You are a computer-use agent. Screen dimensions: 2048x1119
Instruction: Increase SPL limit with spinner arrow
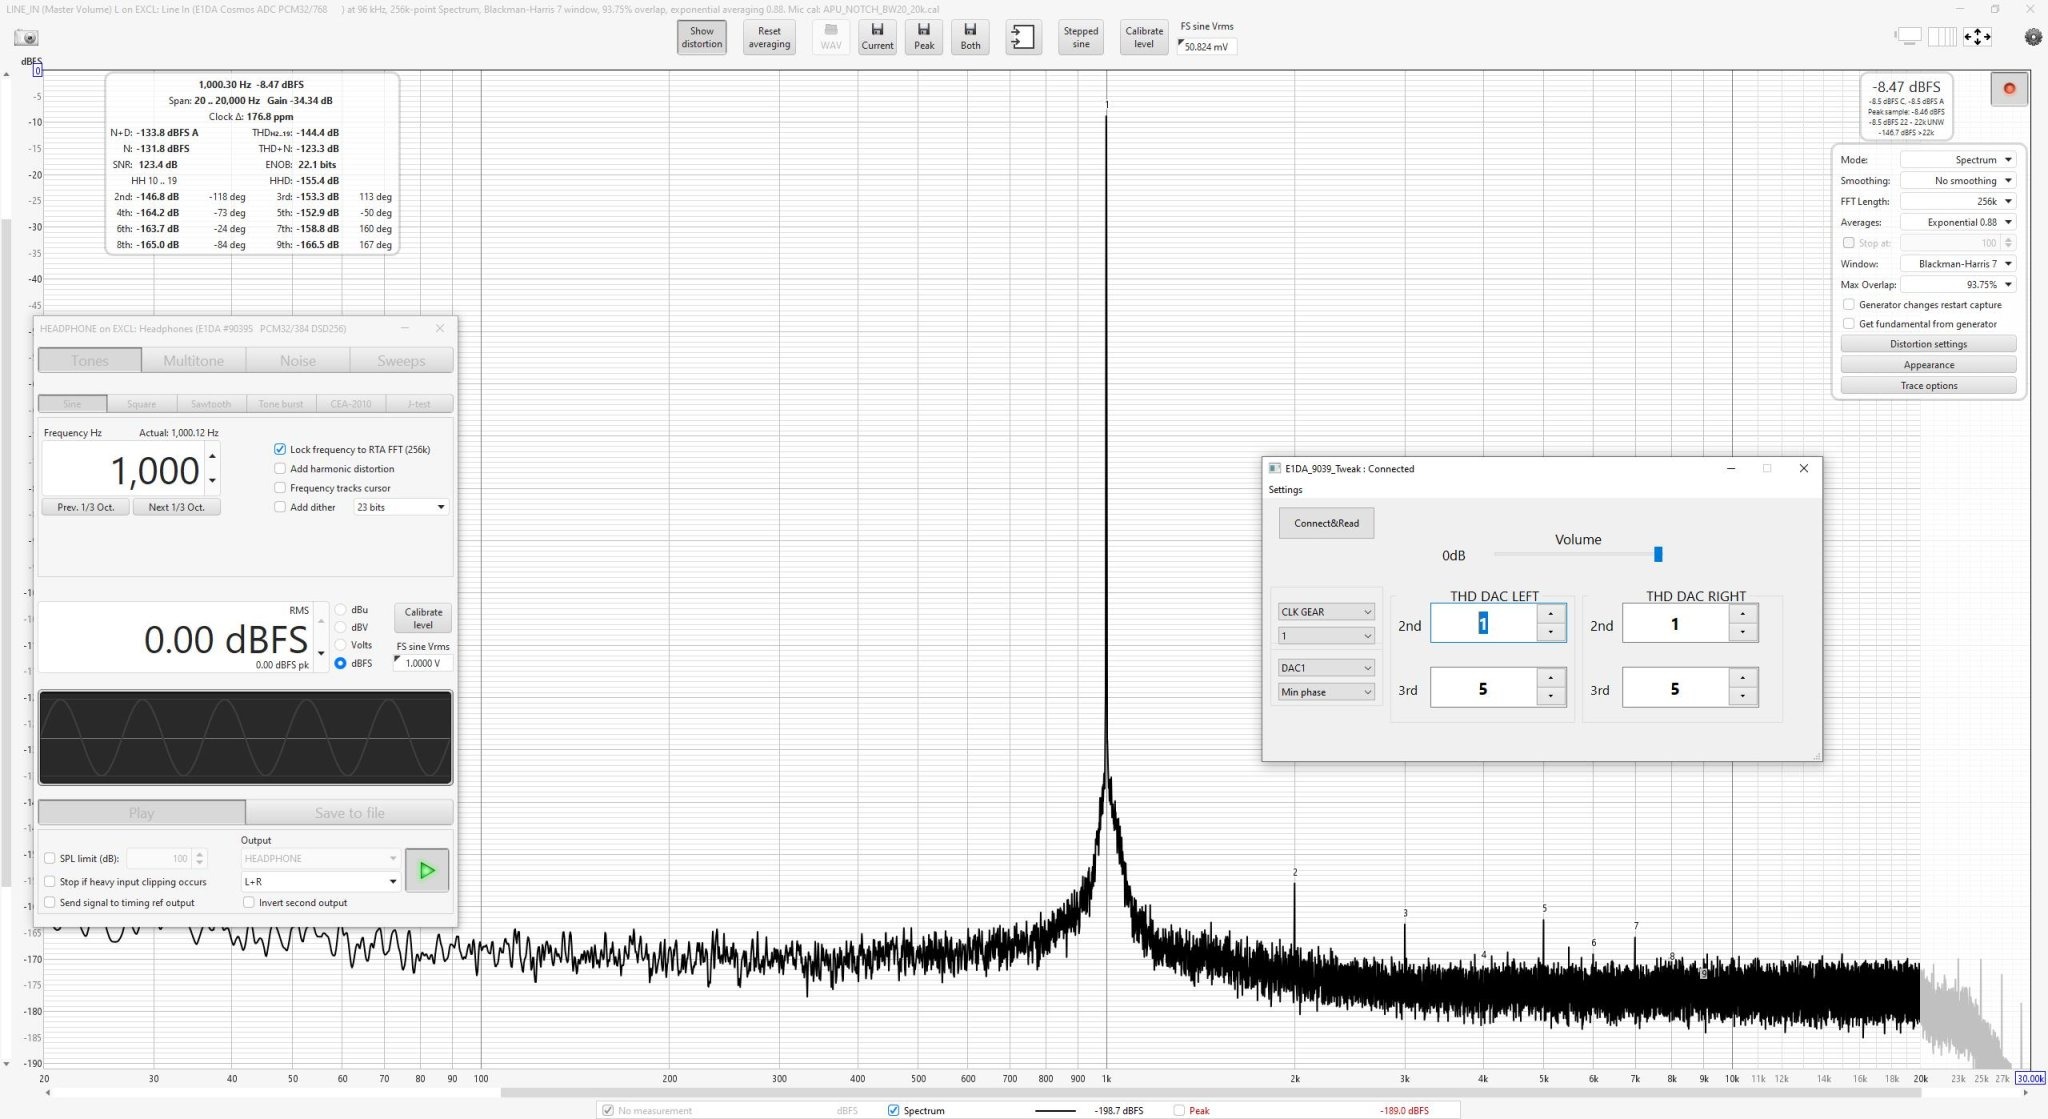[x=200, y=854]
